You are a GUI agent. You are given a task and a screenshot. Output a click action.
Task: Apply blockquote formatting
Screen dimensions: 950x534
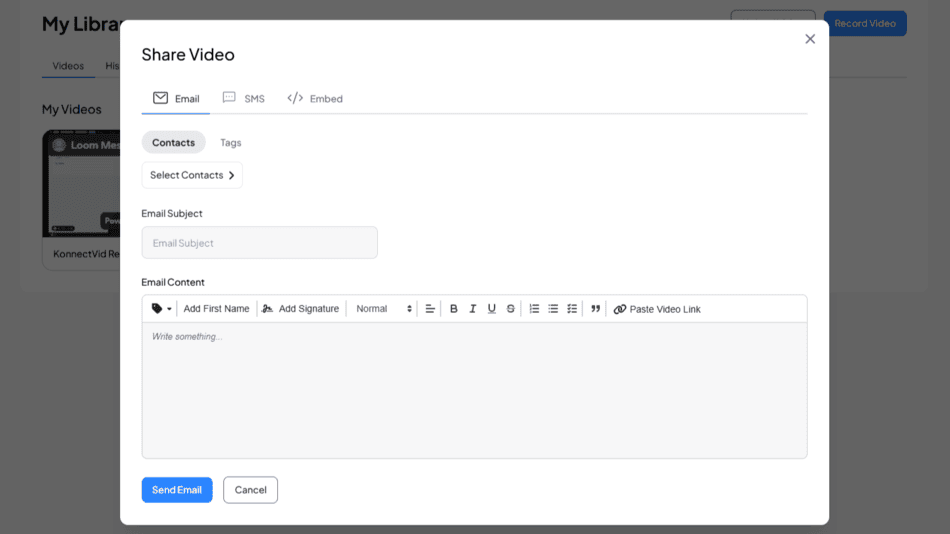coord(596,309)
